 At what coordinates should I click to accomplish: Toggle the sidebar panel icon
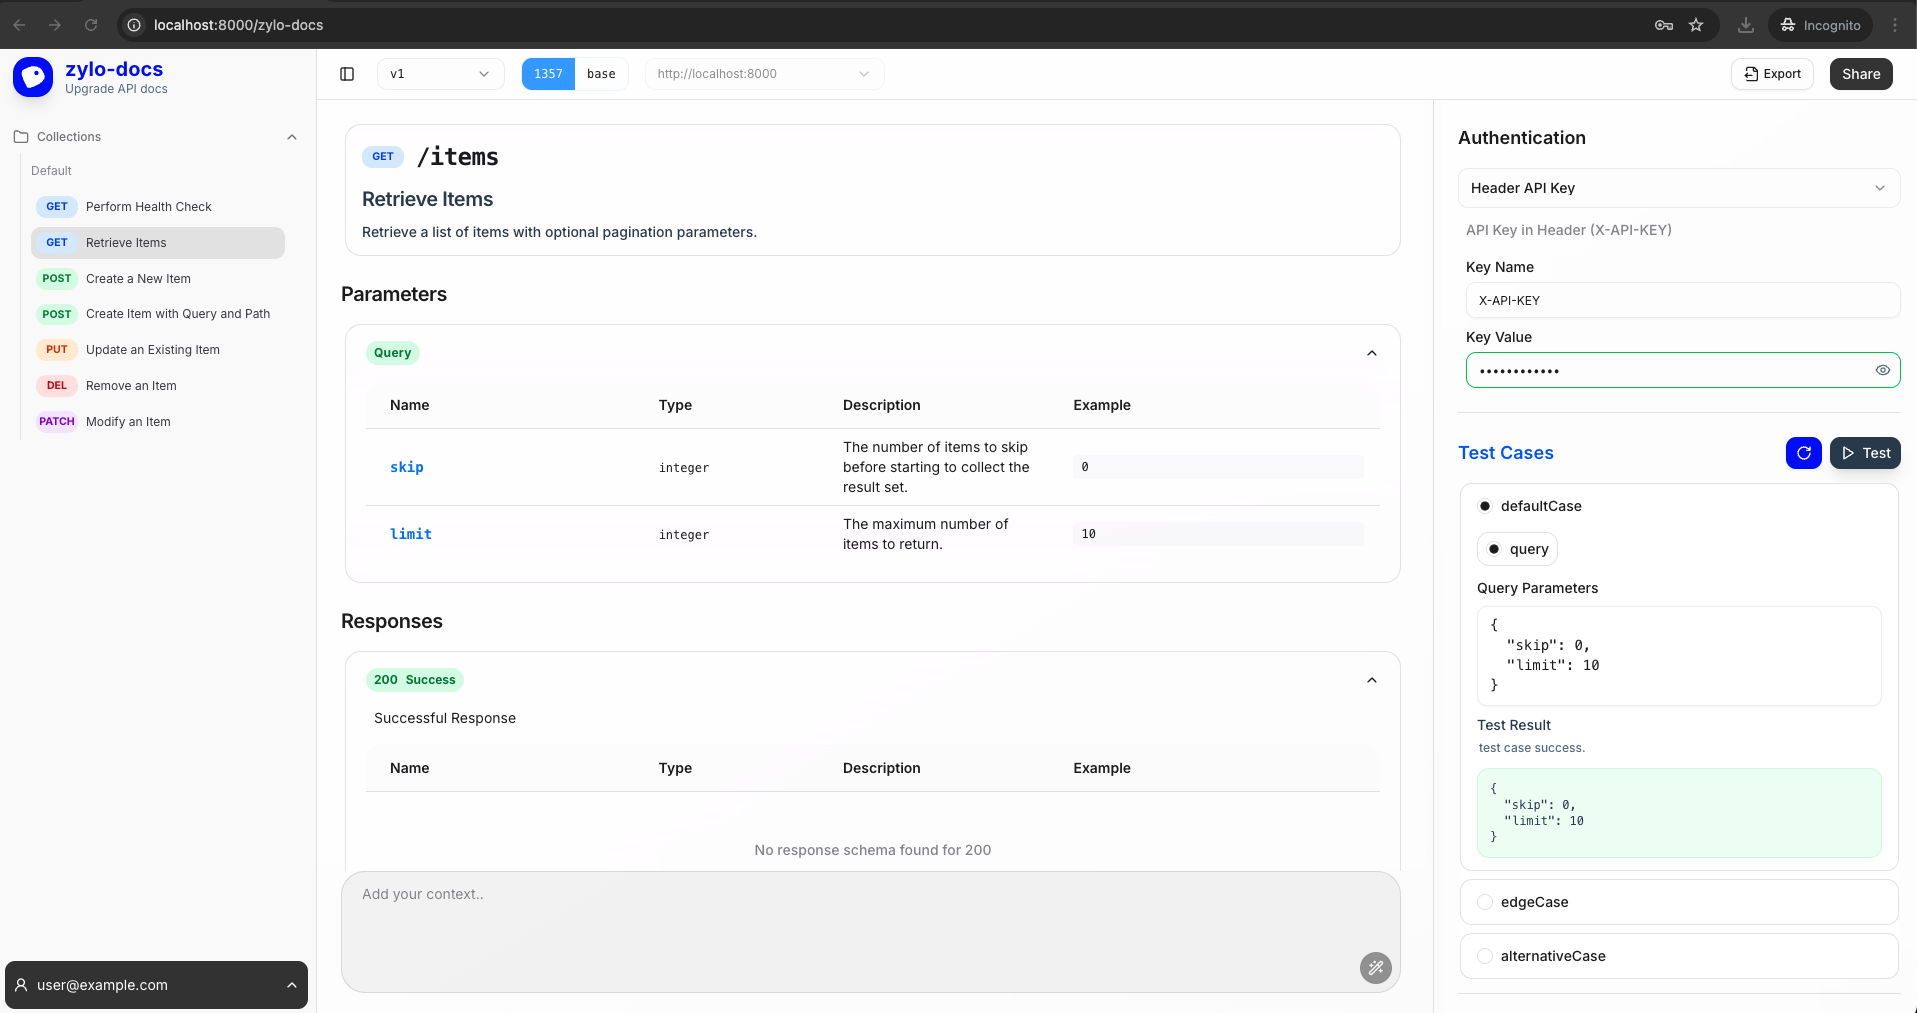[347, 74]
